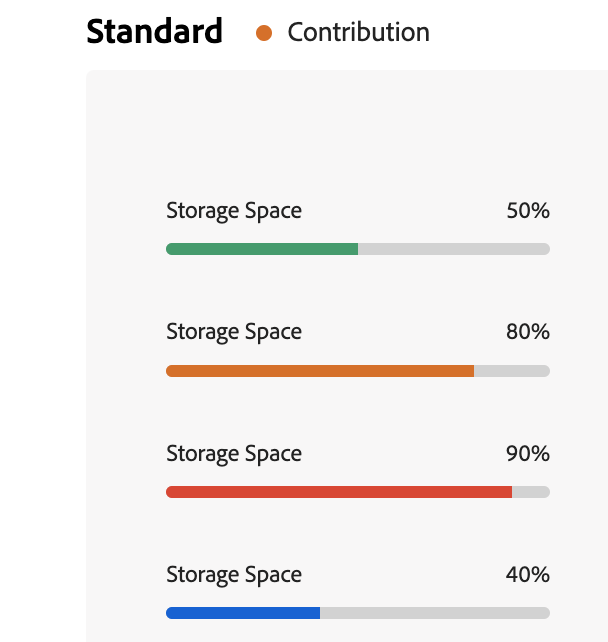The width and height of the screenshot is (608, 642).
Task: Click the Contribution label text
Action: (358, 32)
